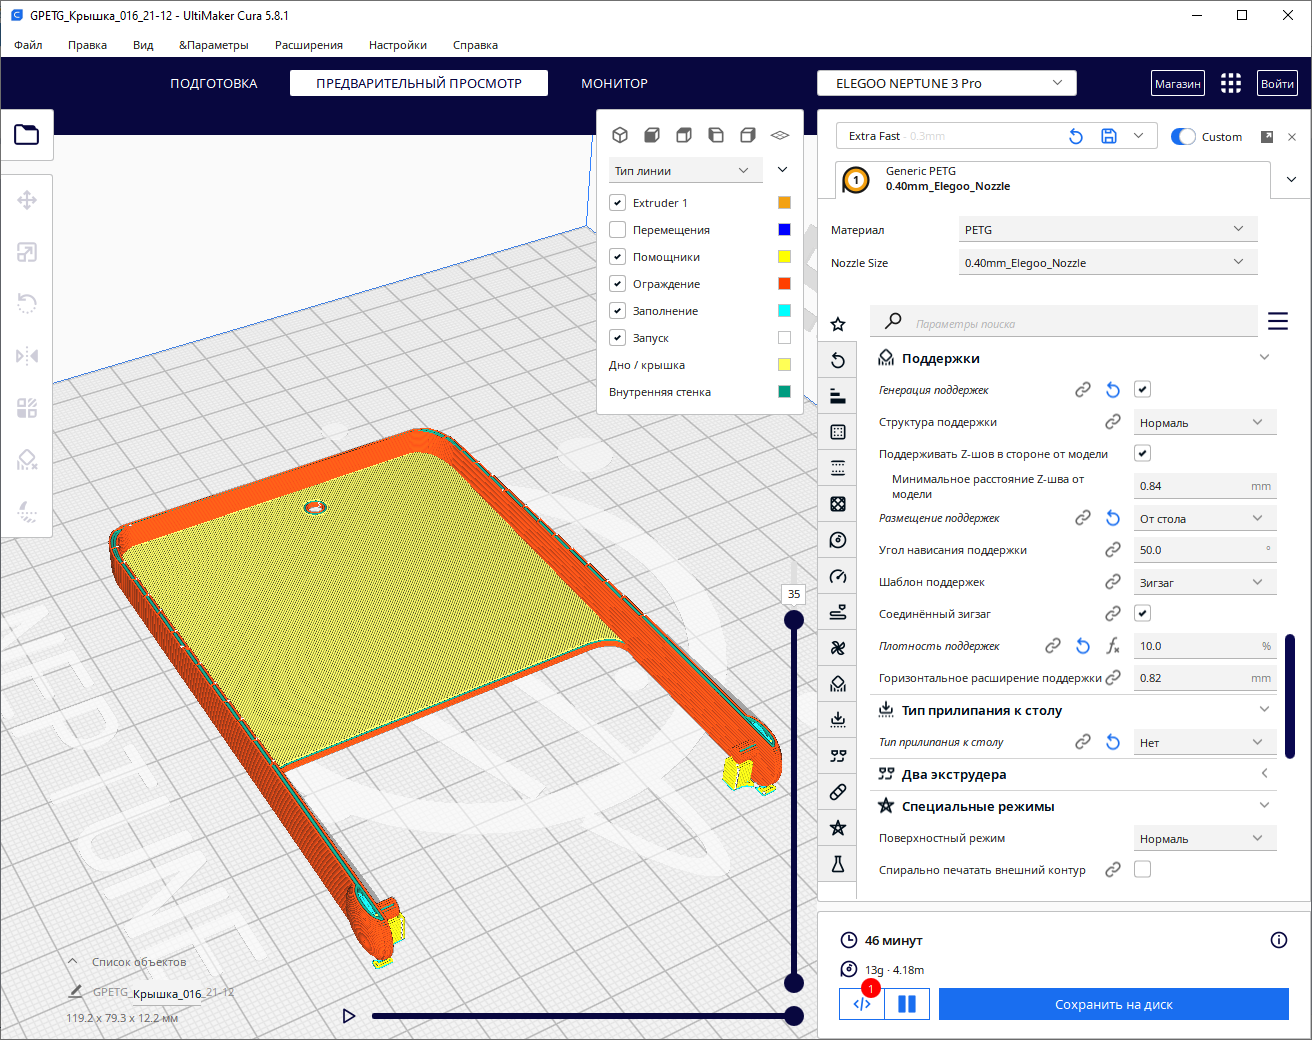Open the ELEGOO NEPTUNE 3 Pro printer dropdown
The image size is (1312, 1040).
coord(946,83)
